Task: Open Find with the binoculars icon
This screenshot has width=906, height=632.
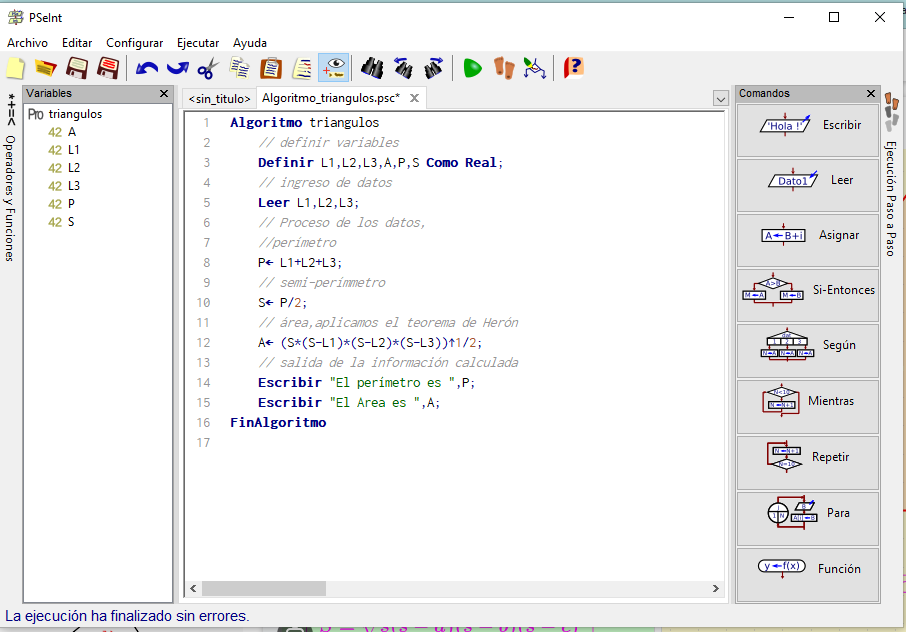Action: point(372,68)
